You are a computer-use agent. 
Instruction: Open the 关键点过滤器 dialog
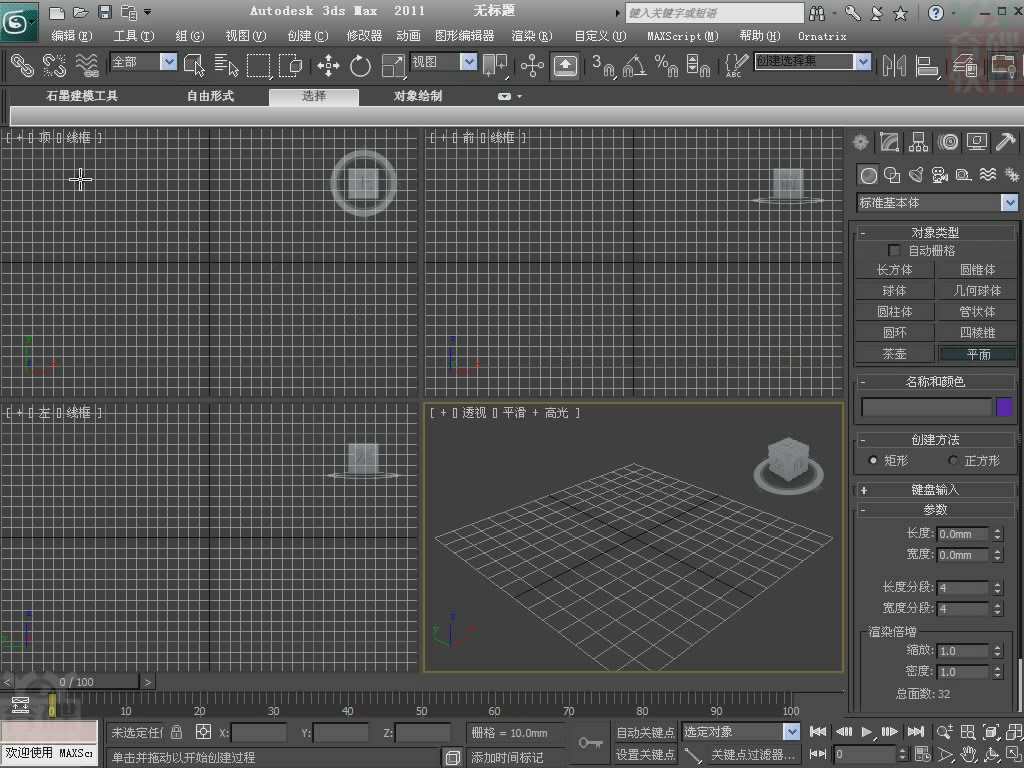pyautogui.click(x=753, y=755)
